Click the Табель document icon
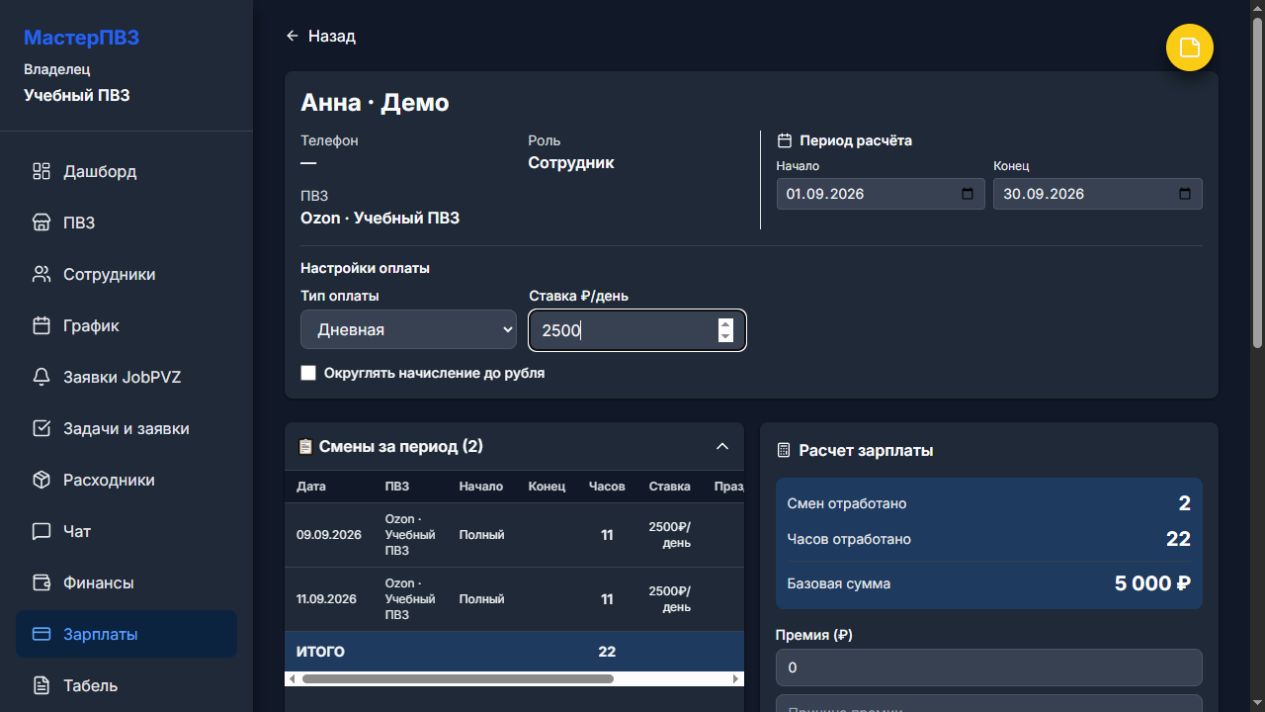 [x=41, y=686]
